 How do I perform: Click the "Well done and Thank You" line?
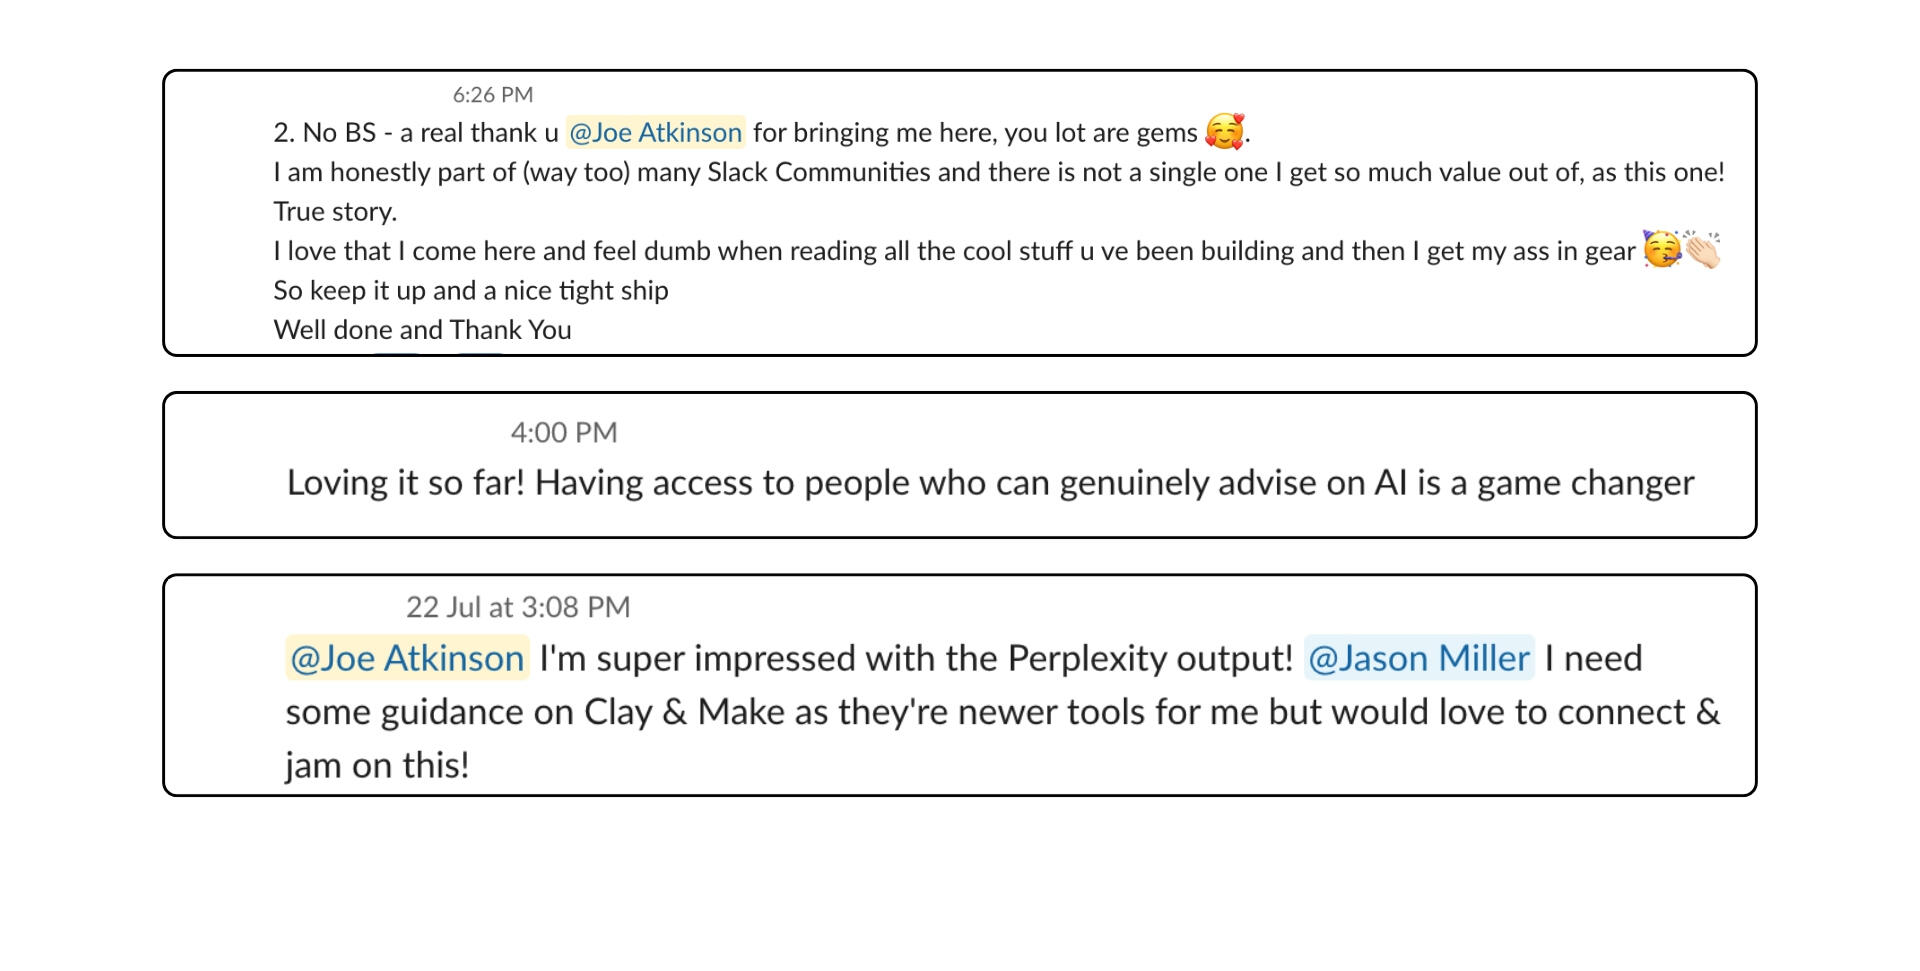tap(422, 330)
